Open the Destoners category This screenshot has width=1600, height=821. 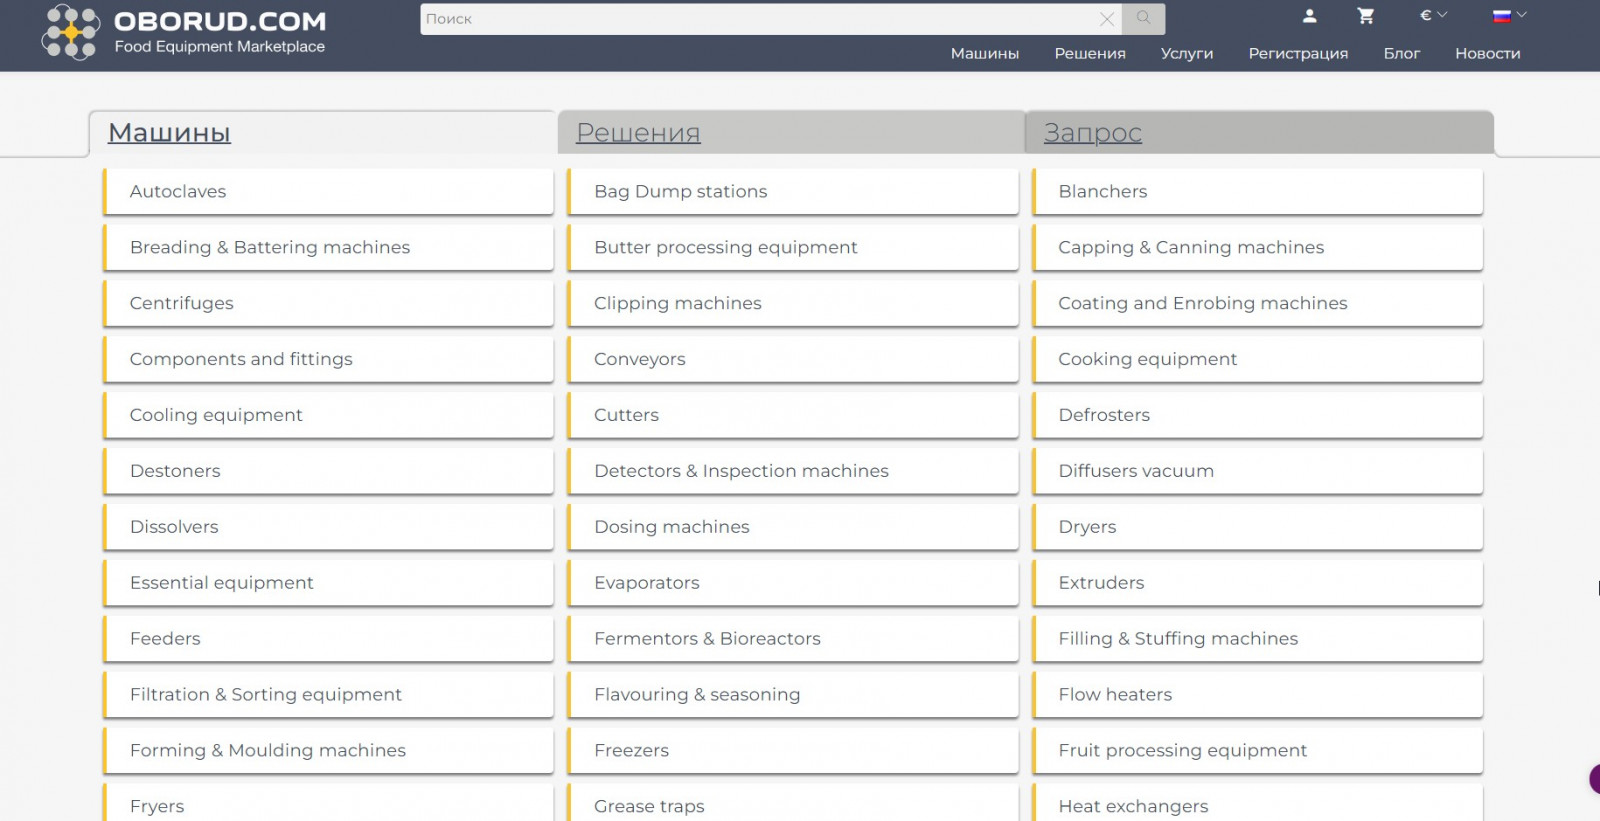(328, 471)
